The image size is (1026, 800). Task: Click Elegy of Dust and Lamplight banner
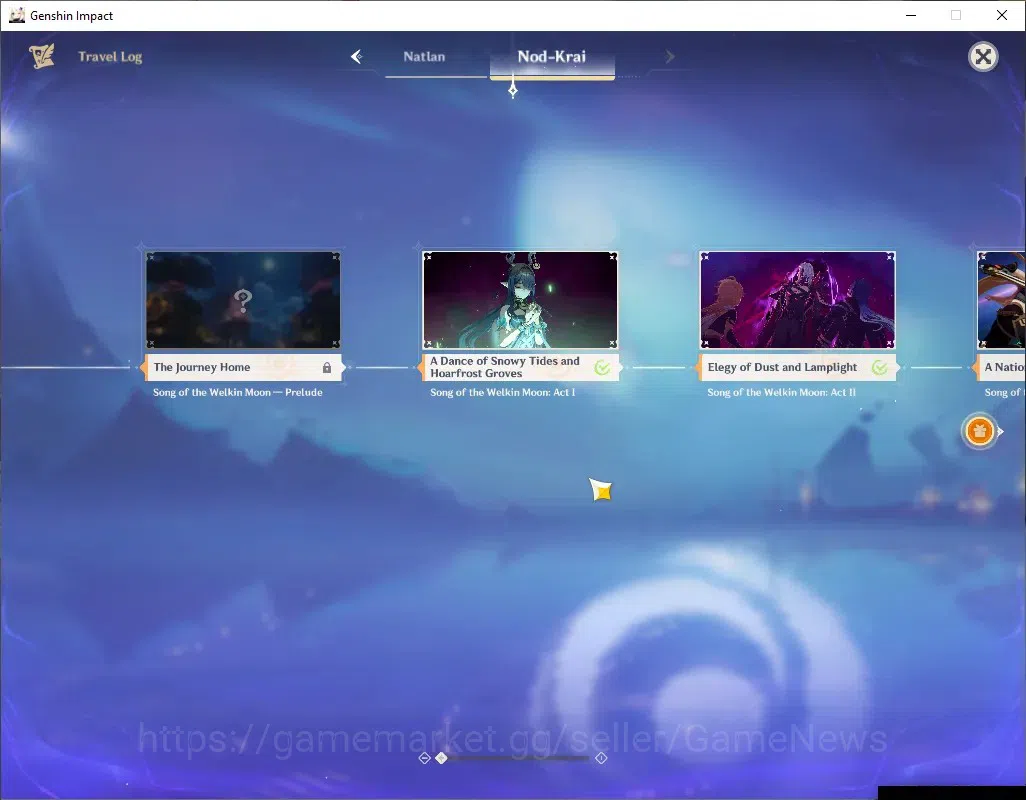[x=796, y=368]
